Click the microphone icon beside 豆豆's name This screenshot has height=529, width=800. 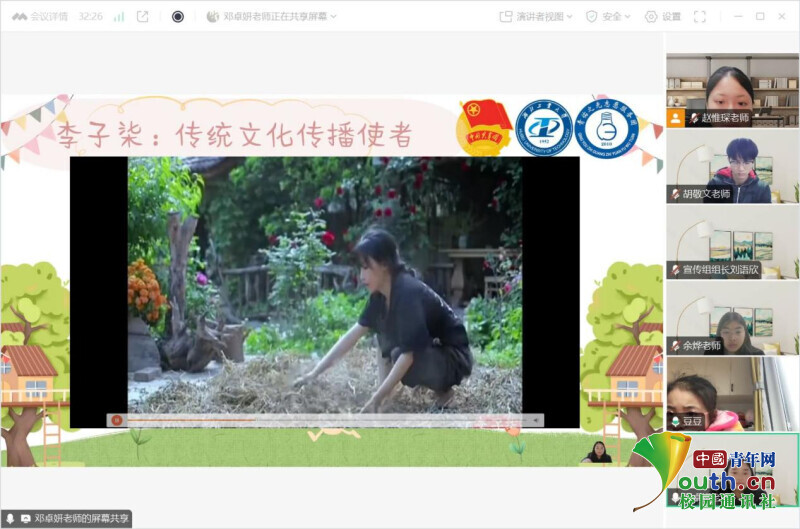click(675, 422)
